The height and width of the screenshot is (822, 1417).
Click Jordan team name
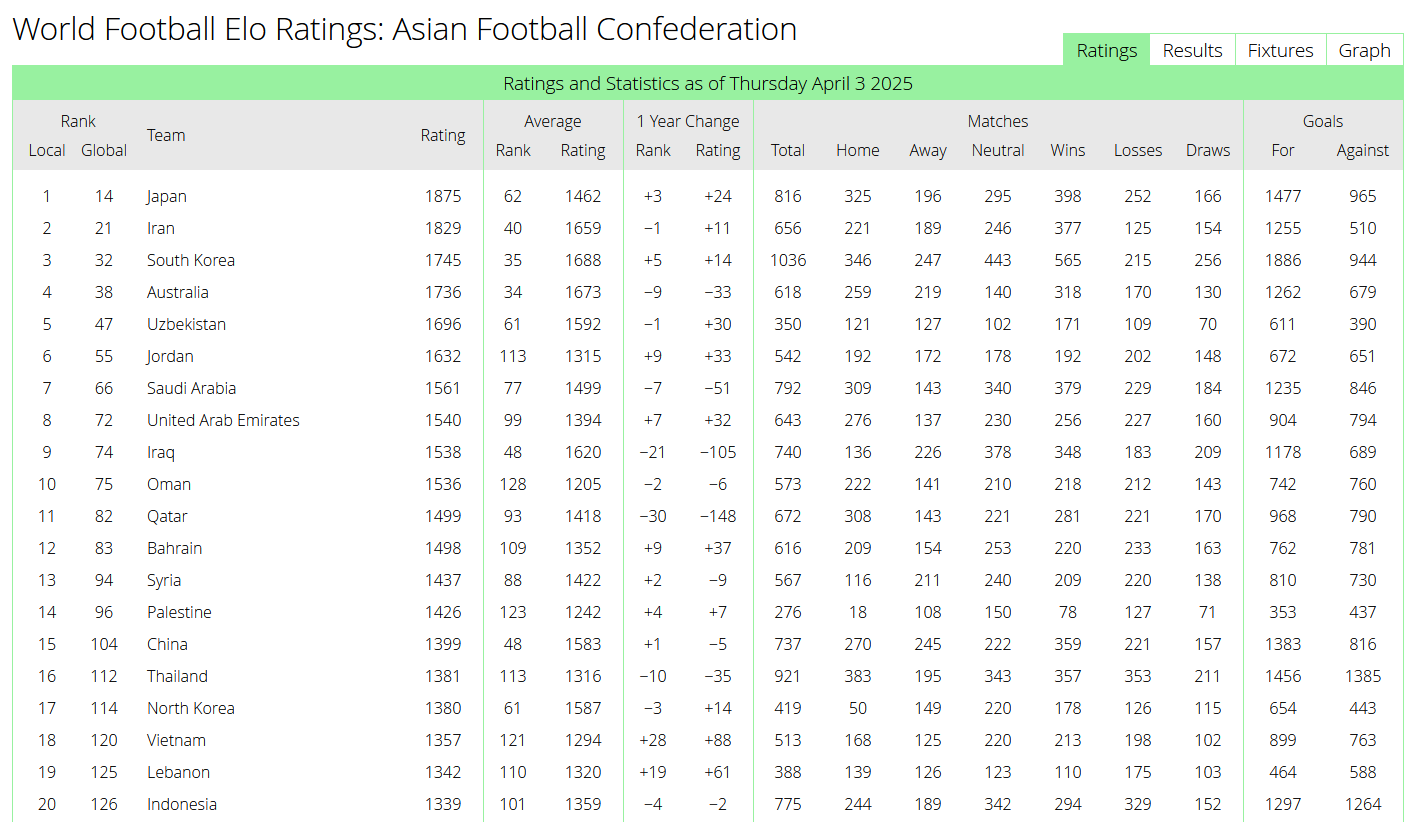[x=170, y=356]
